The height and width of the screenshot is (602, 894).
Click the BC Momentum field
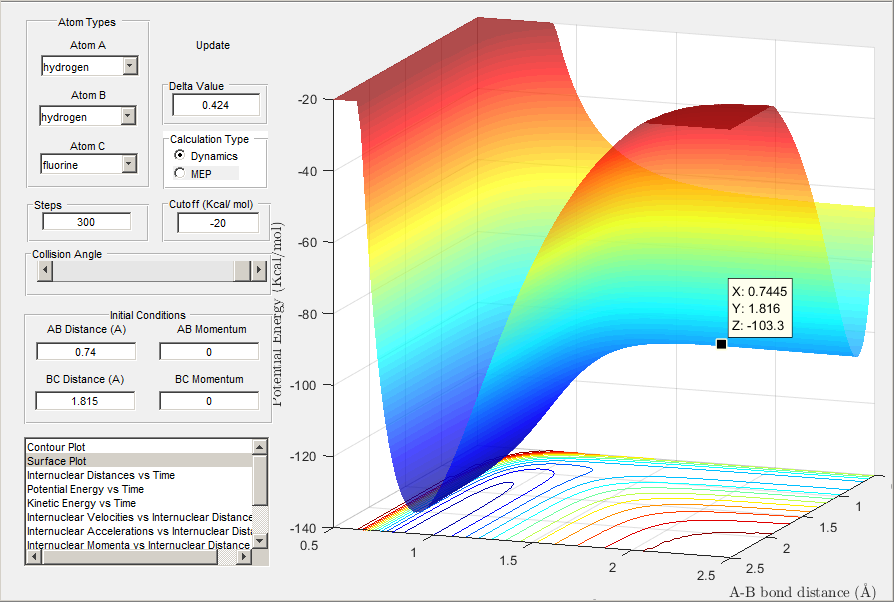pyautogui.click(x=209, y=401)
